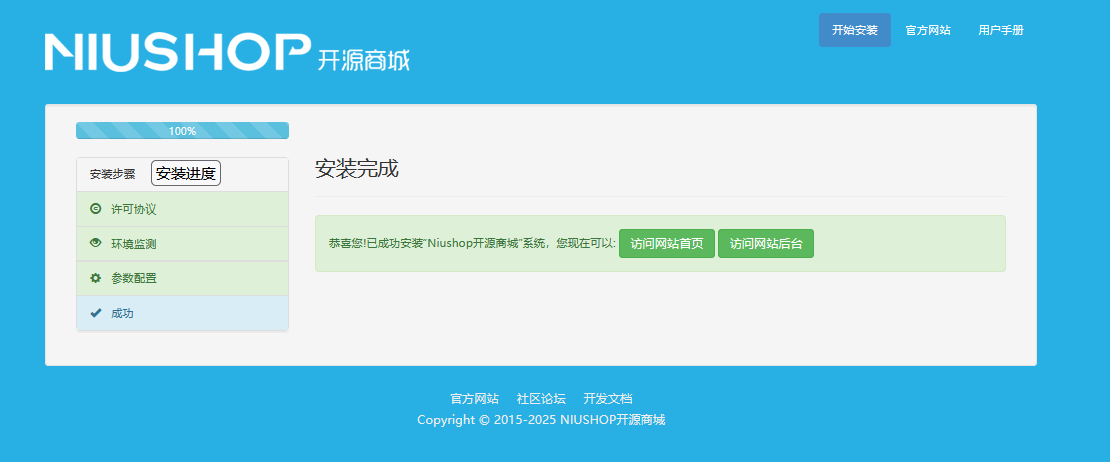
Task: Select the 许可协议 step in sidebar
Action: point(183,209)
